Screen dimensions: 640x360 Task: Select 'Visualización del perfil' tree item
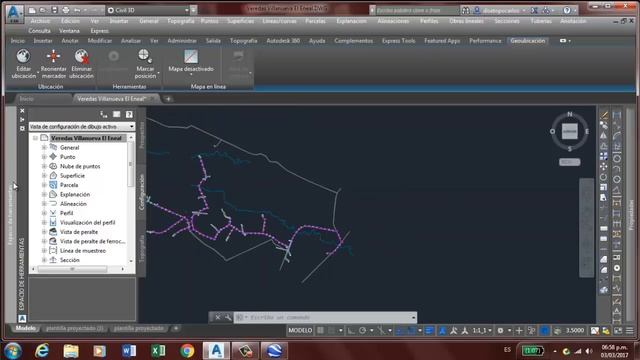coord(87,222)
